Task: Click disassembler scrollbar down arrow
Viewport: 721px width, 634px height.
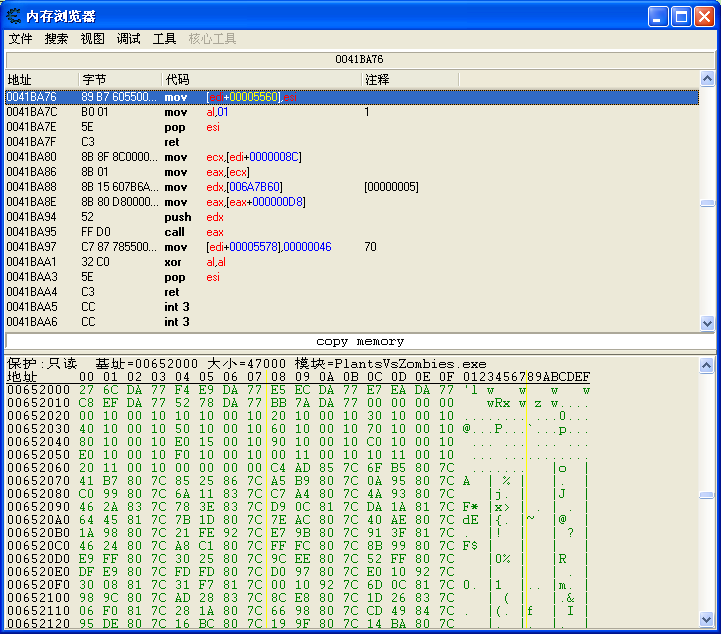Action: point(707,323)
